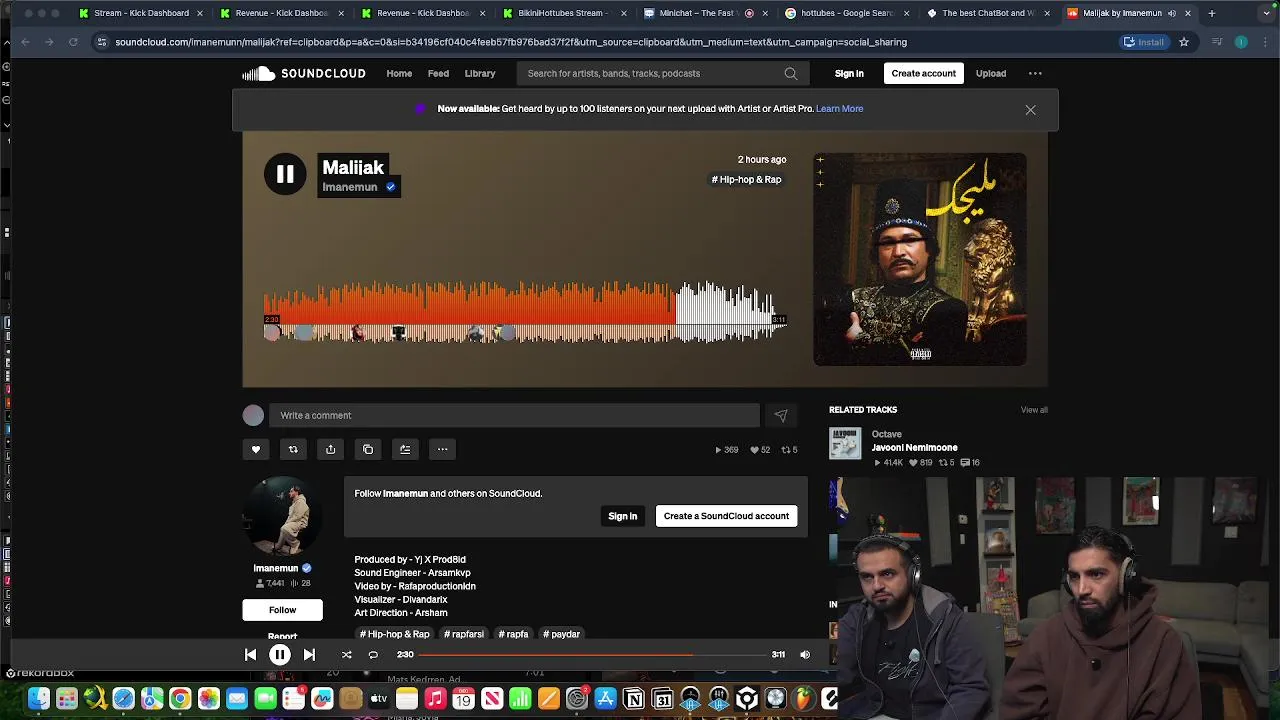This screenshot has width=1280, height=720.
Task: Click the paydar hashtag
Action: 561,634
